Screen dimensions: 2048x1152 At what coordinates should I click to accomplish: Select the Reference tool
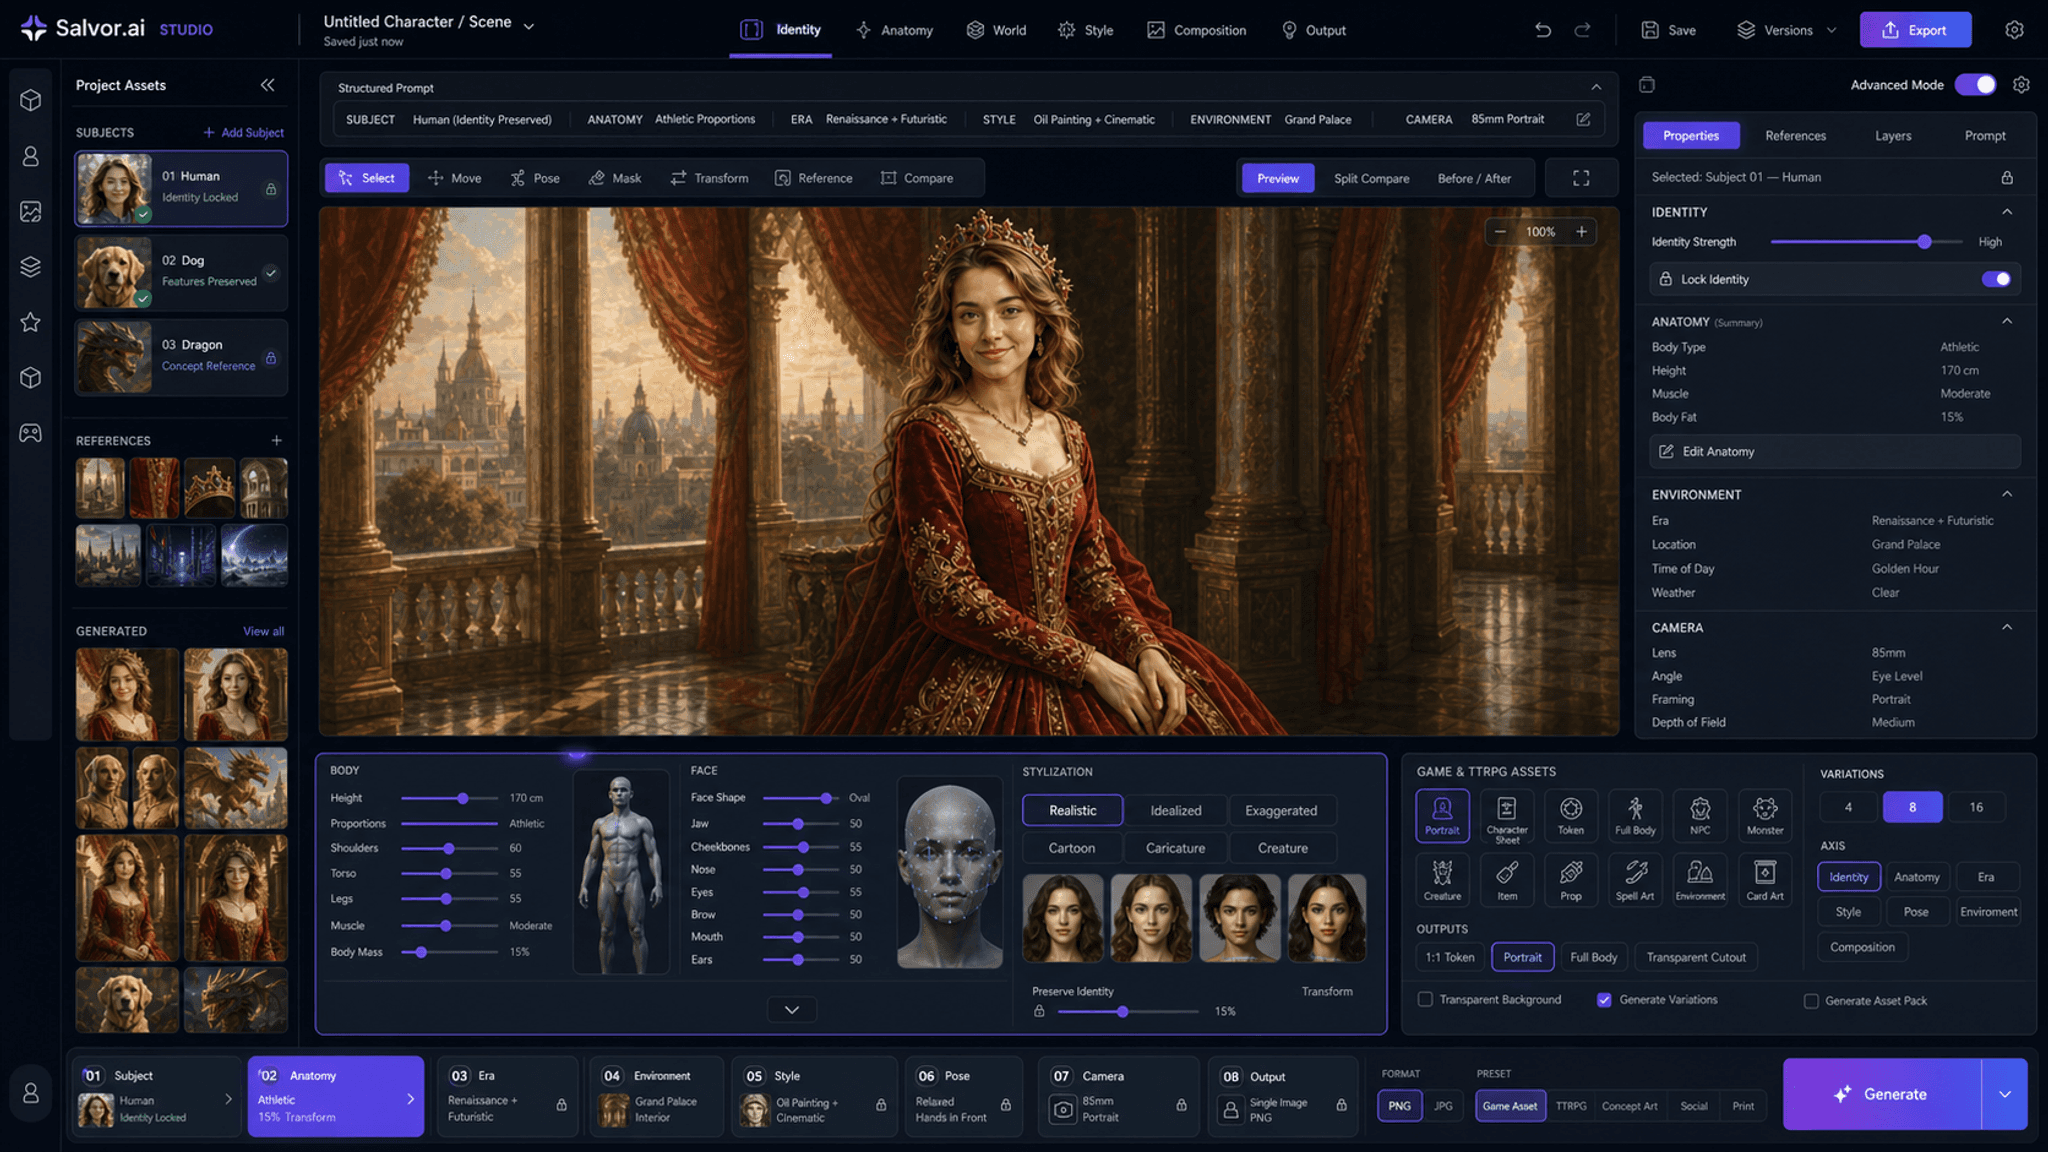pyautogui.click(x=814, y=178)
